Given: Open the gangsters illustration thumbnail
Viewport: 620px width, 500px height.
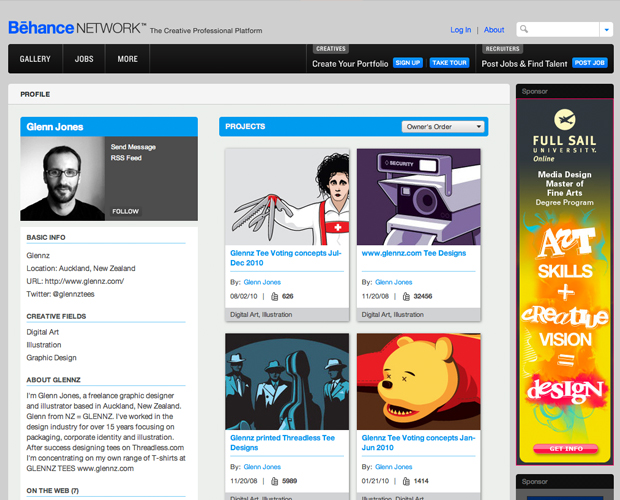Looking at the screenshot, I should click(287, 381).
